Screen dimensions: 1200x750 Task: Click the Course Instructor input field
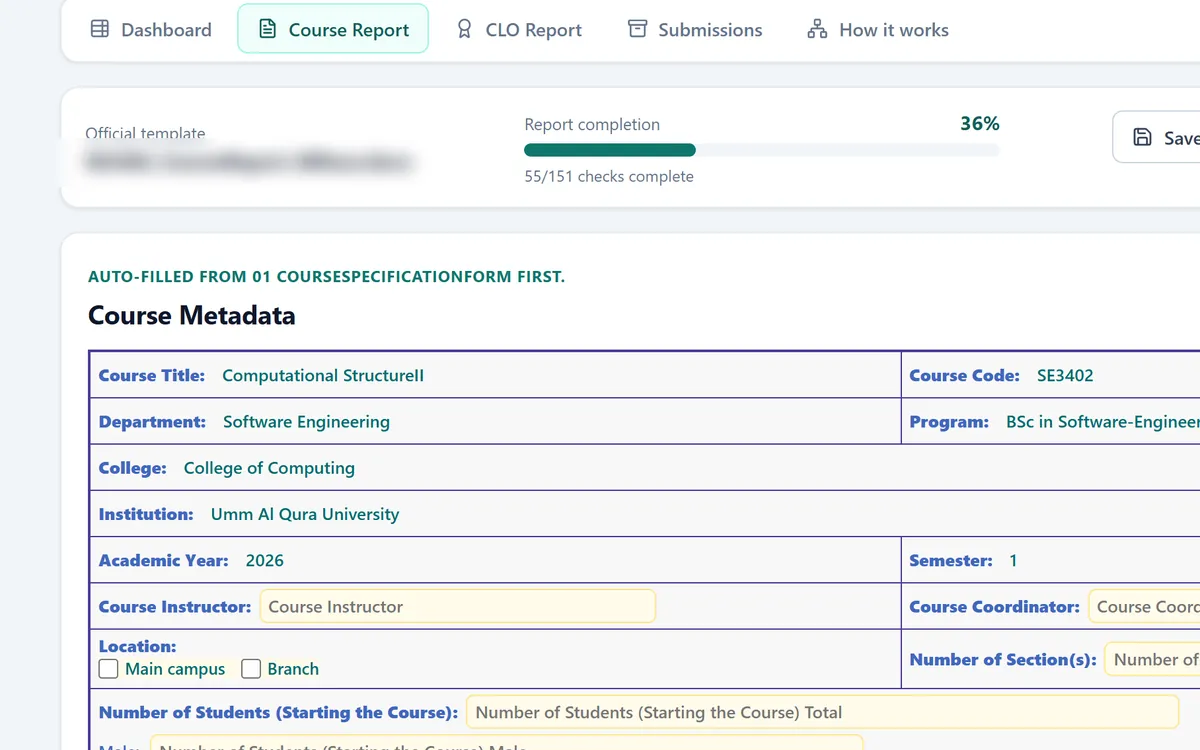(x=458, y=606)
